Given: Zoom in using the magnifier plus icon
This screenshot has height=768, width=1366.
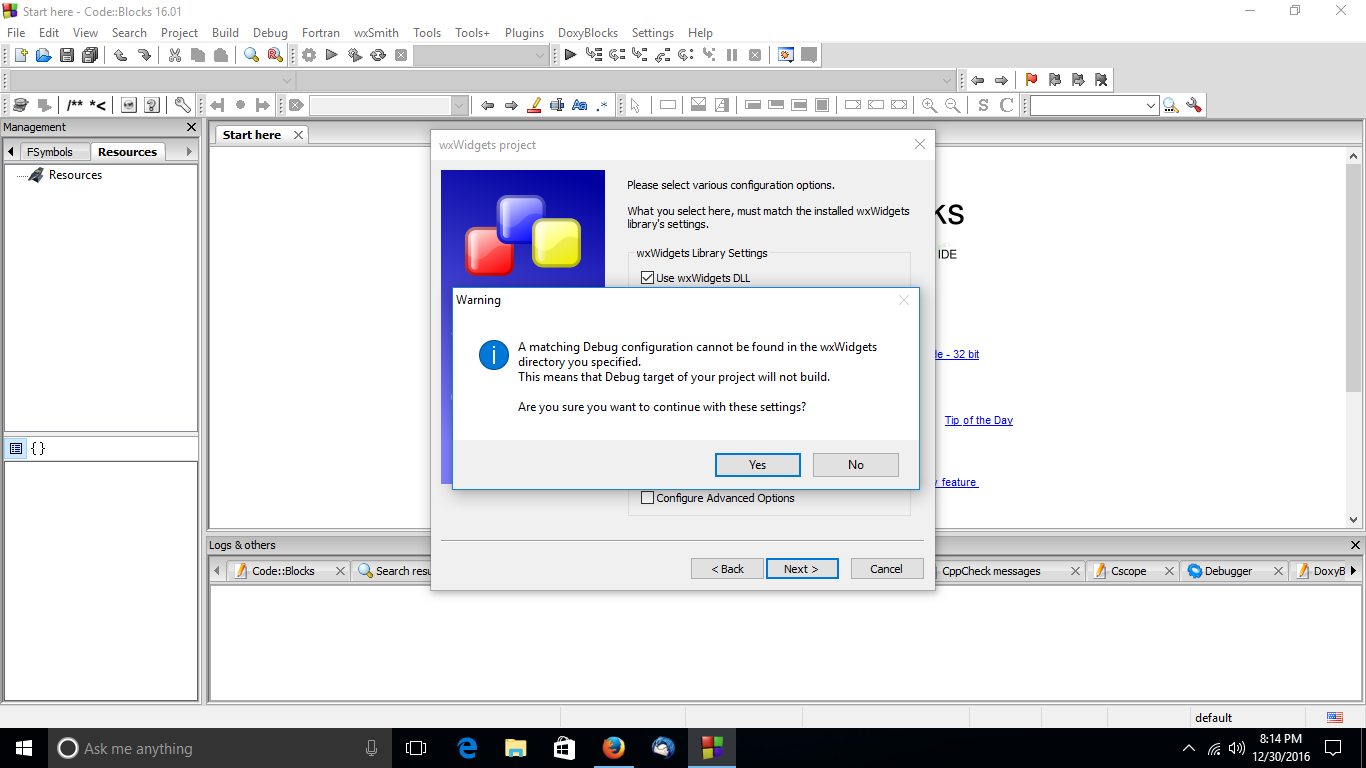Looking at the screenshot, I should pyautogui.click(x=929, y=105).
